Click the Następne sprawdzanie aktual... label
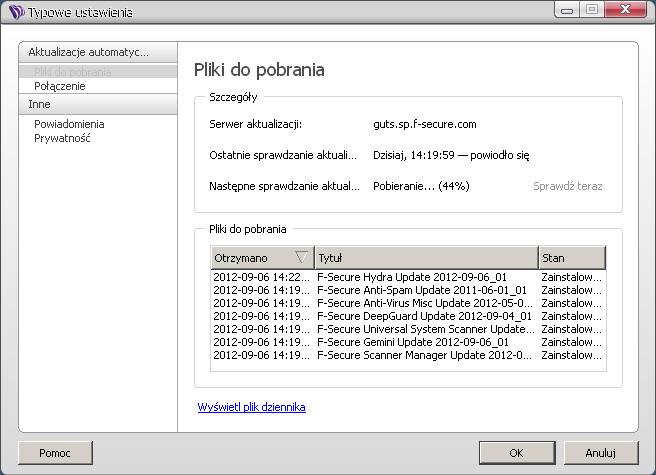 pos(284,186)
